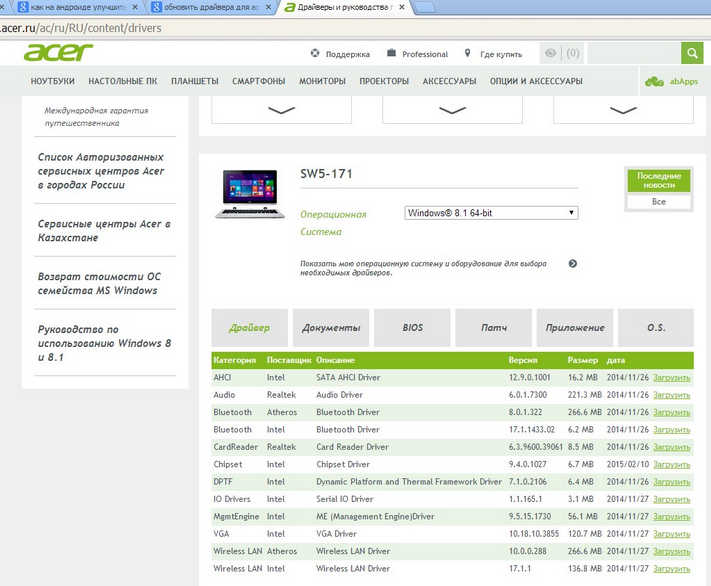The height and width of the screenshot is (586, 711).
Task: Open Сервисные центры Acer в Казахстане link
Action: (x=104, y=230)
